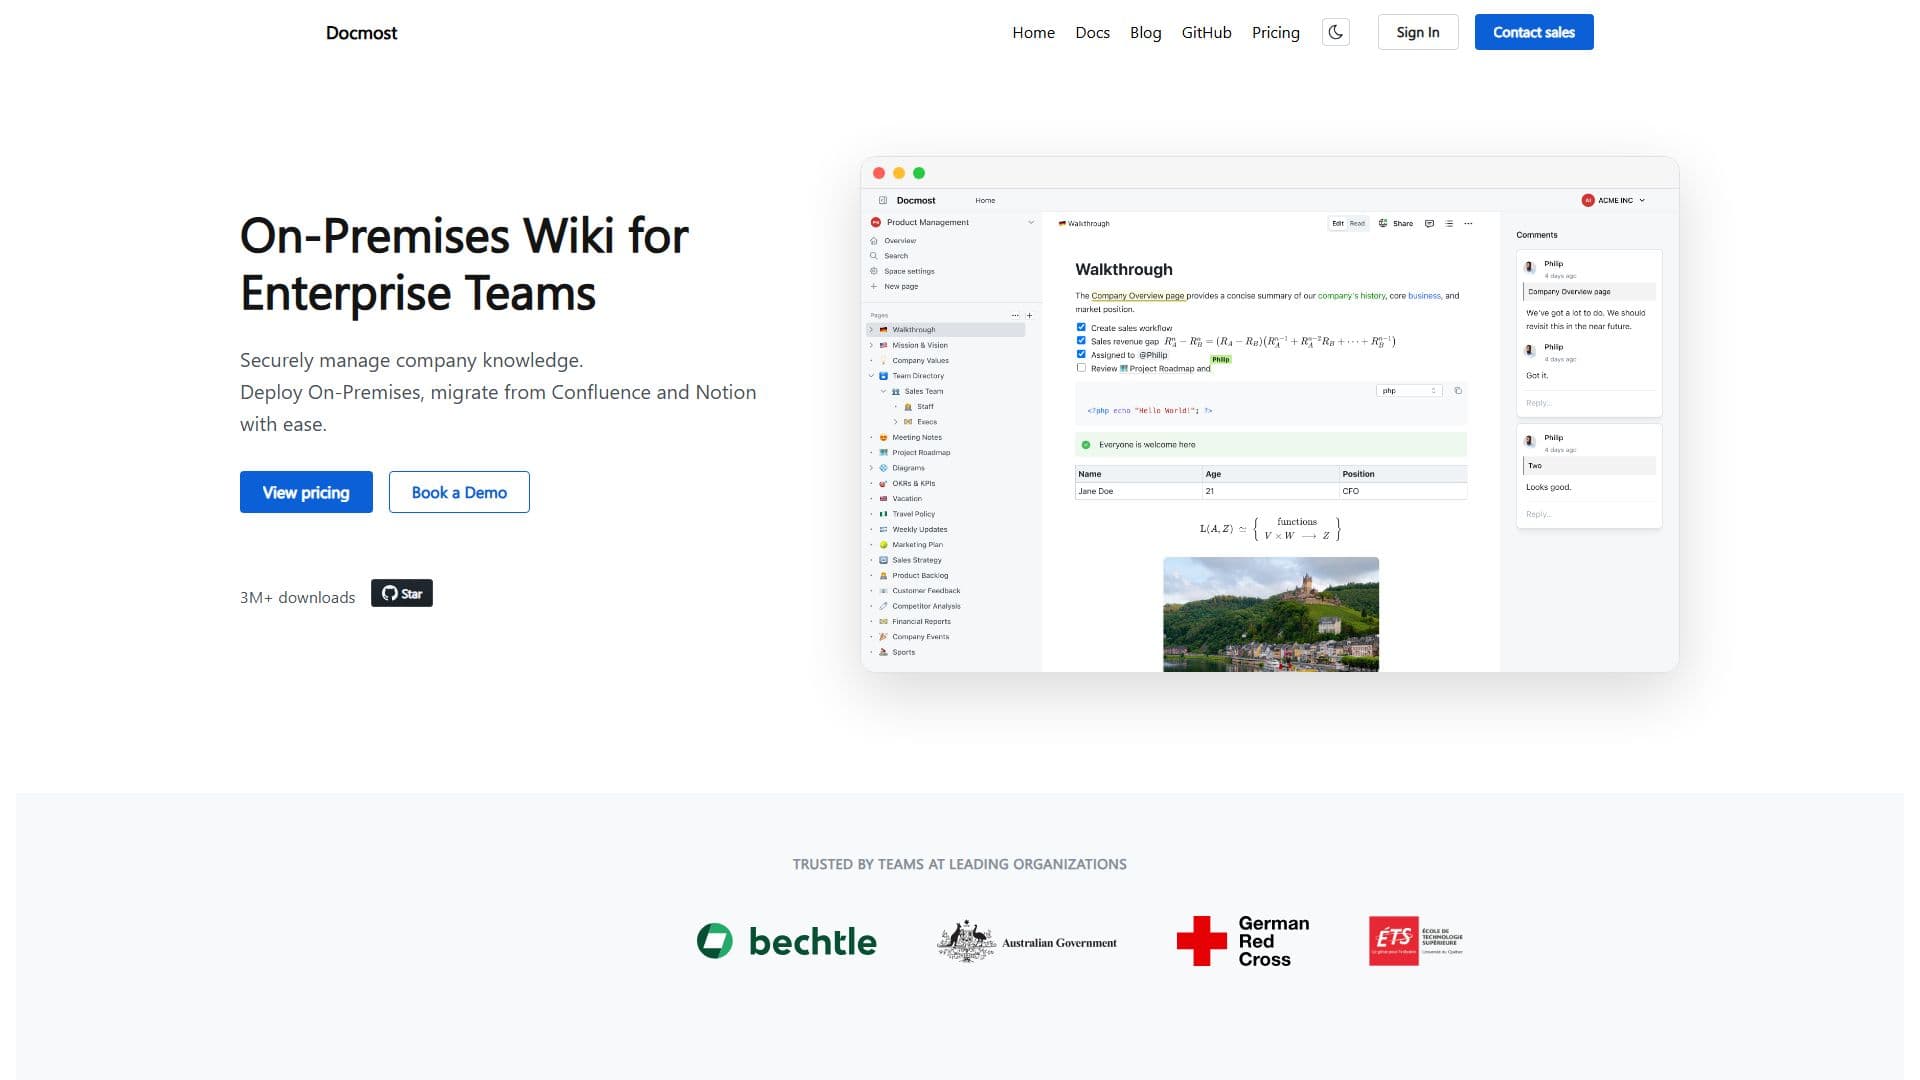The image size is (1920, 1080).
Task: Toggle dark mode with the moon icon
Action: (1335, 32)
